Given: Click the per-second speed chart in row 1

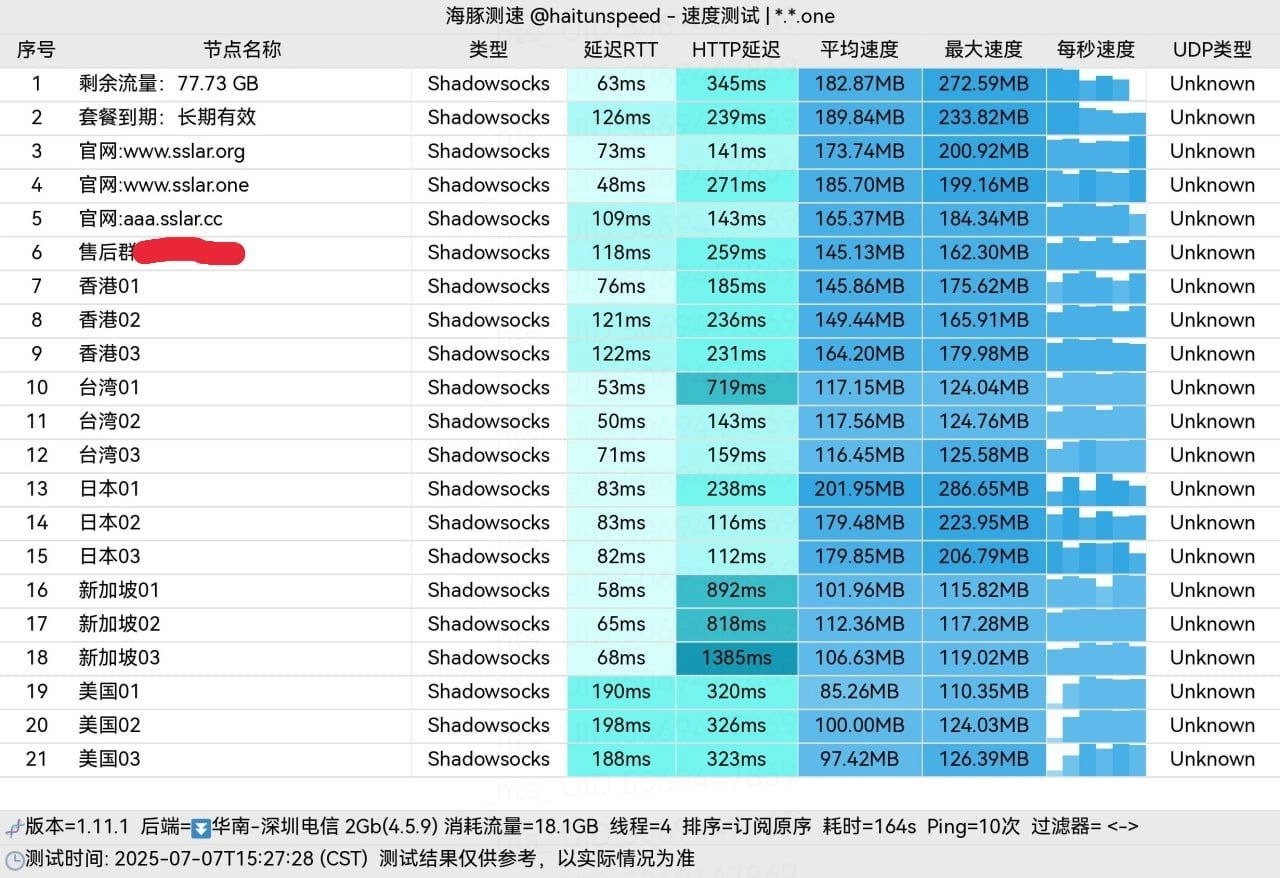Looking at the screenshot, I should 1096,84.
